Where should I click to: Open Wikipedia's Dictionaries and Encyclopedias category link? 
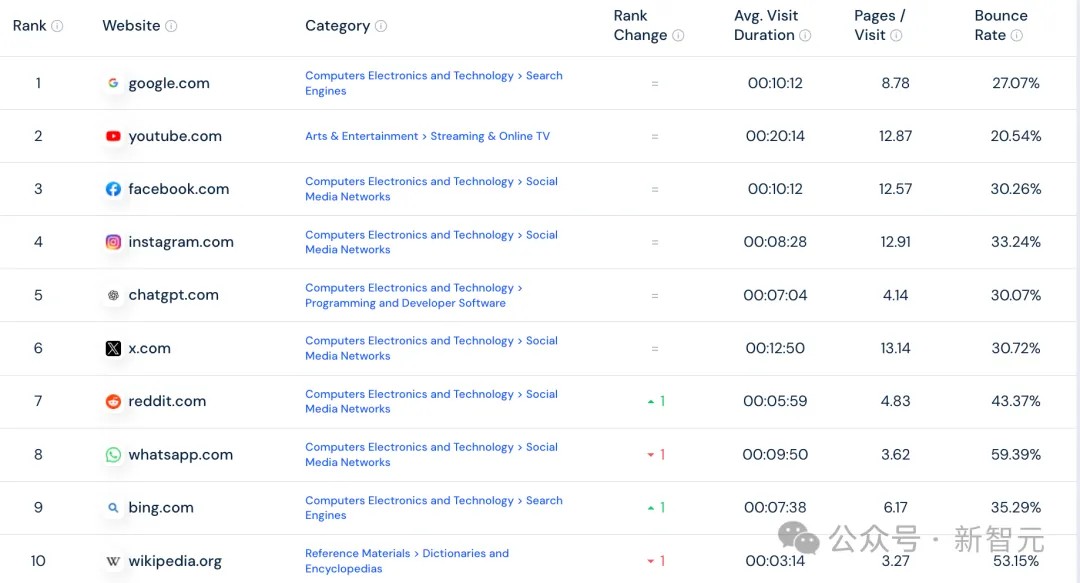click(407, 561)
